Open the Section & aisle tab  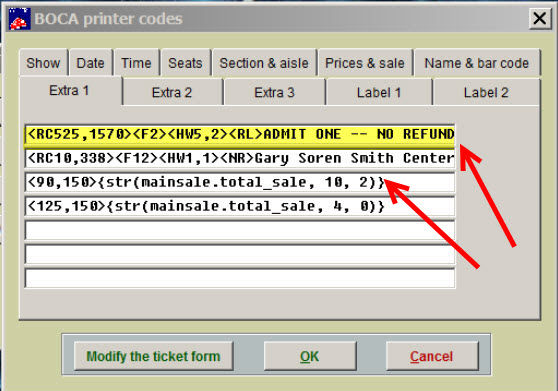click(x=264, y=63)
